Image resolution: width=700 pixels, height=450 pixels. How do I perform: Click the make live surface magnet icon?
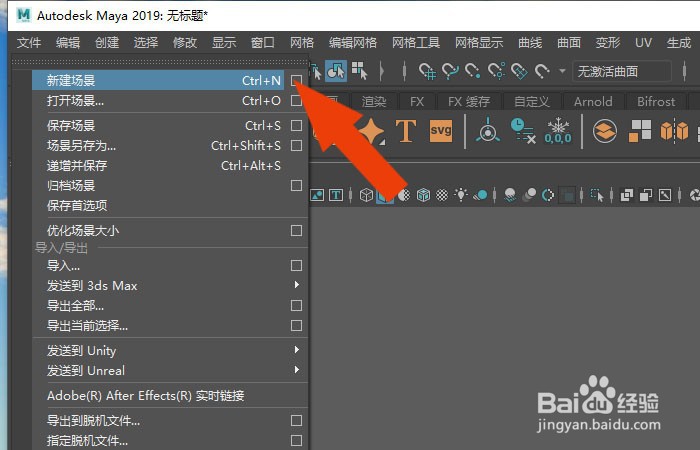pyautogui.click(x=542, y=71)
